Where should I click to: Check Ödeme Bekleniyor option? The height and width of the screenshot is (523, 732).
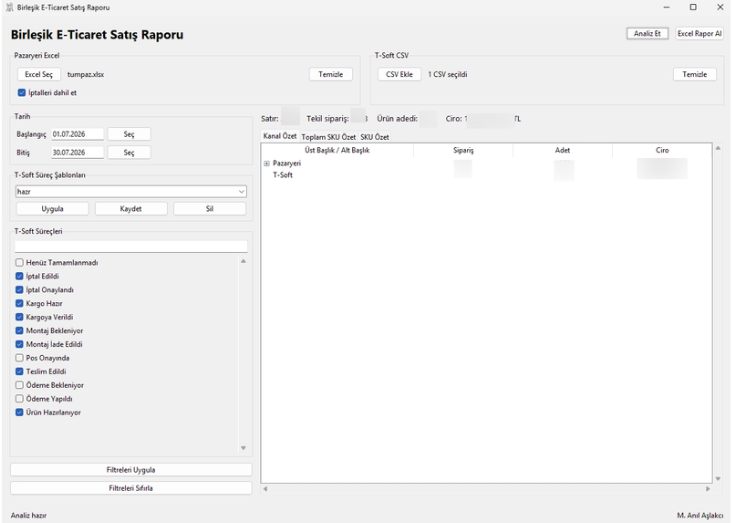click(x=19, y=385)
